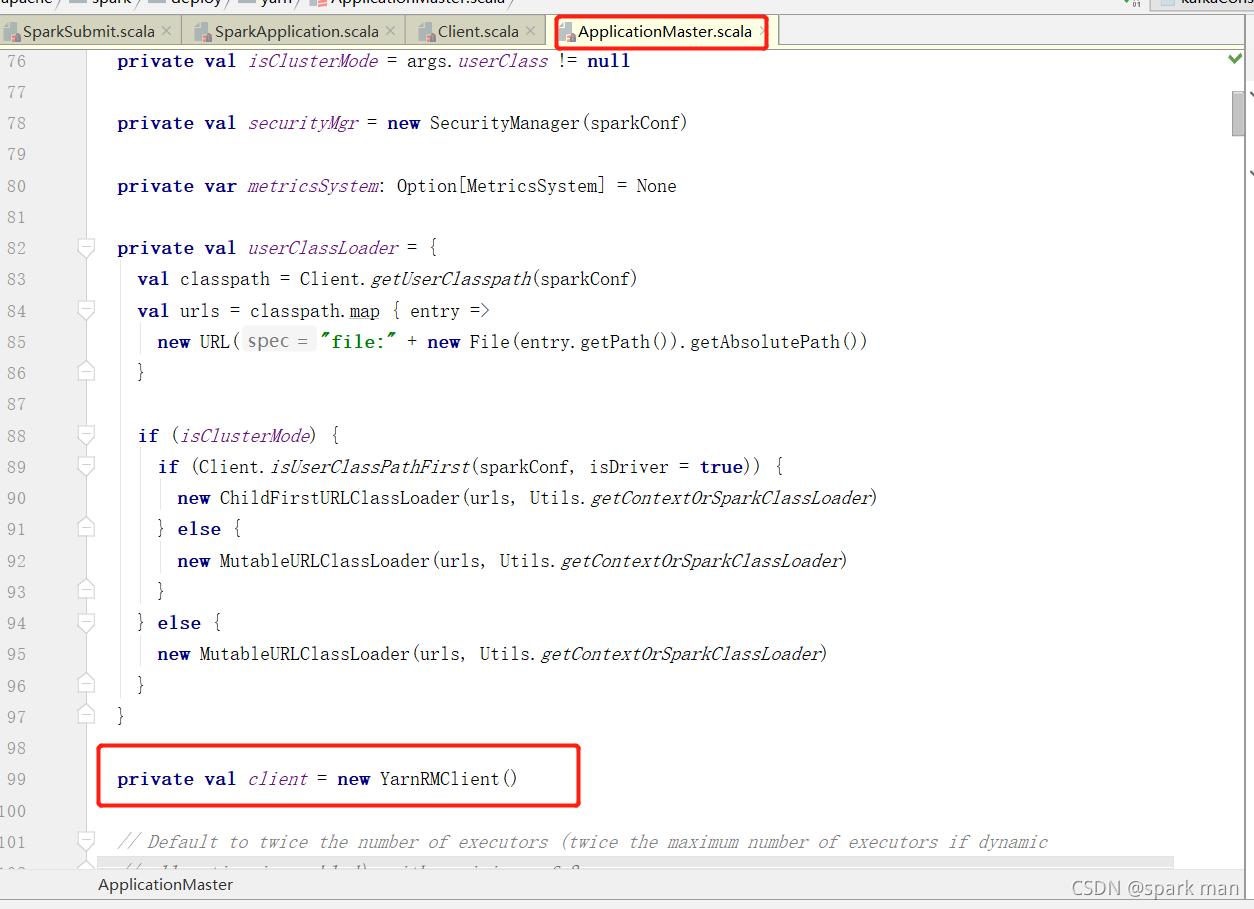
Task: Collapse the userClassLoader block at line 82
Action: tap(86, 248)
